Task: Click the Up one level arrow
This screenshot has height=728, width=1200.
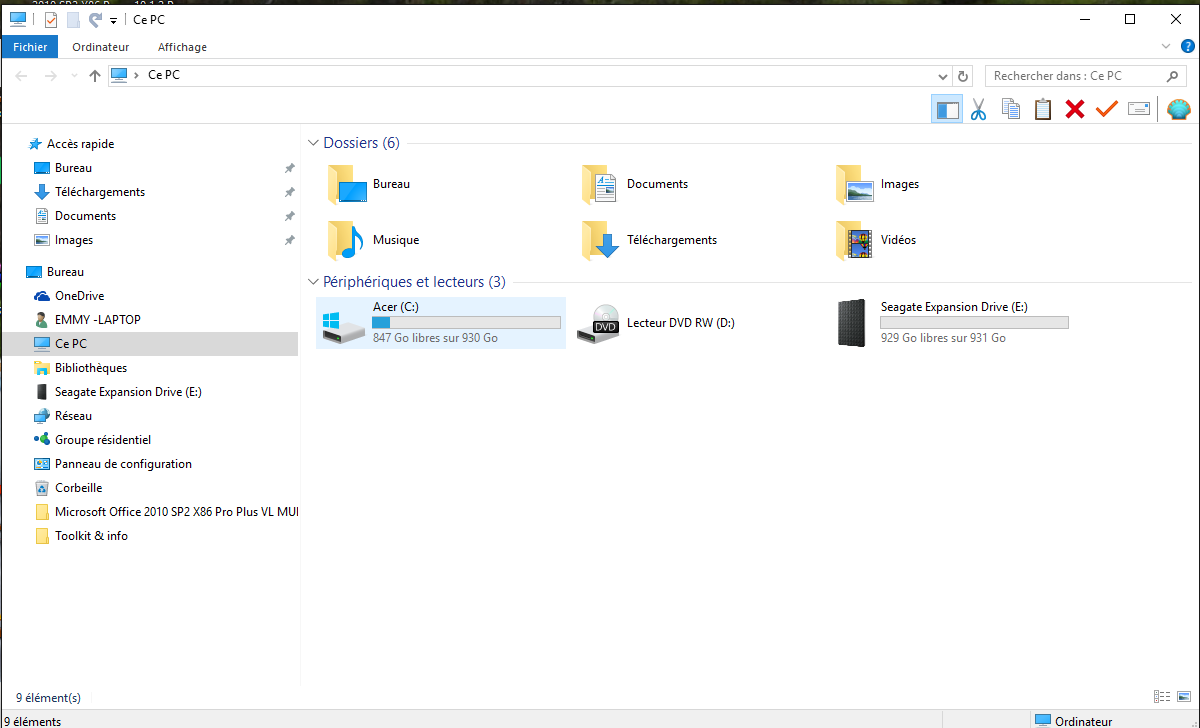Action: 95,76
